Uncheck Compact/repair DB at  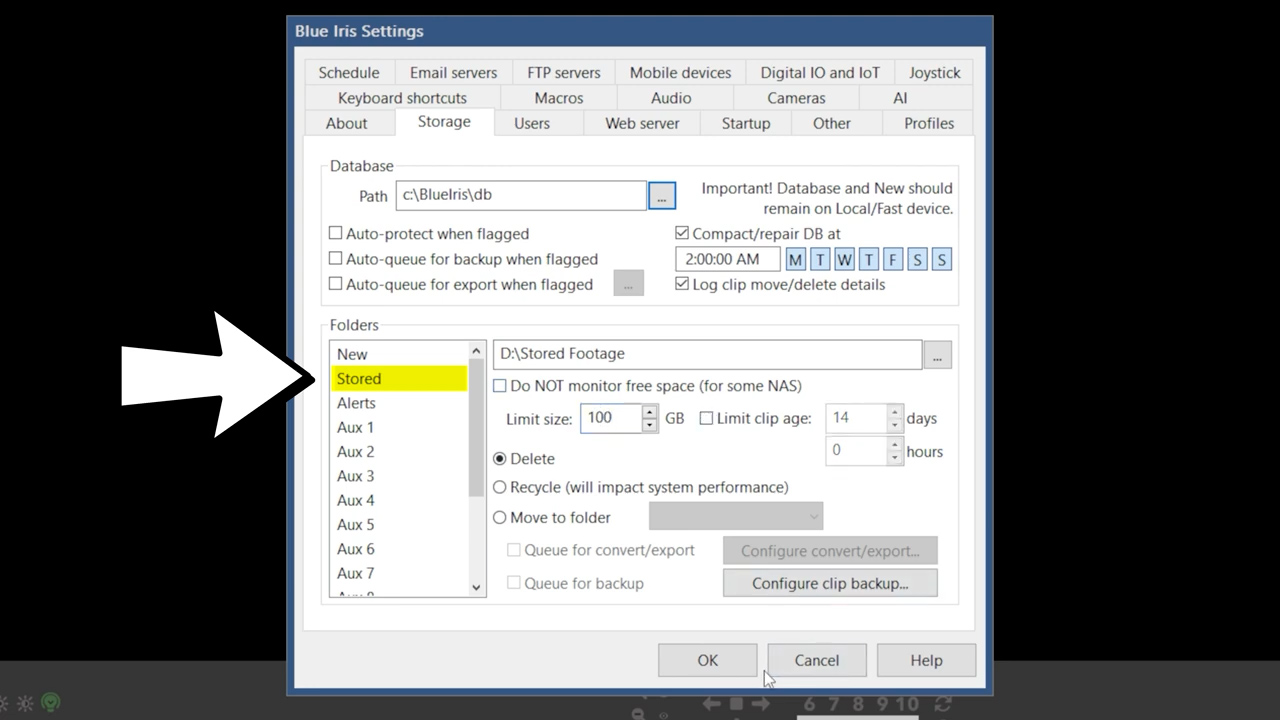pos(682,233)
